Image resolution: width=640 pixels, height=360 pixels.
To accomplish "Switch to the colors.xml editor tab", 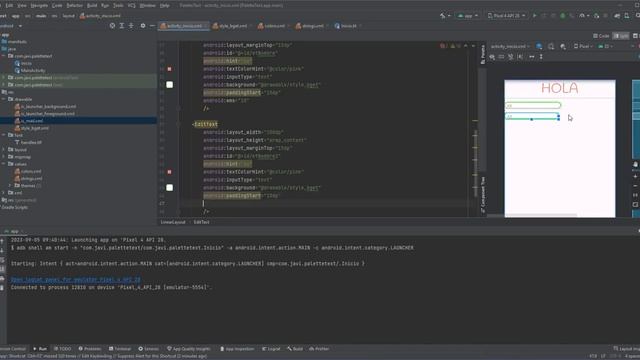I will 274,26.
